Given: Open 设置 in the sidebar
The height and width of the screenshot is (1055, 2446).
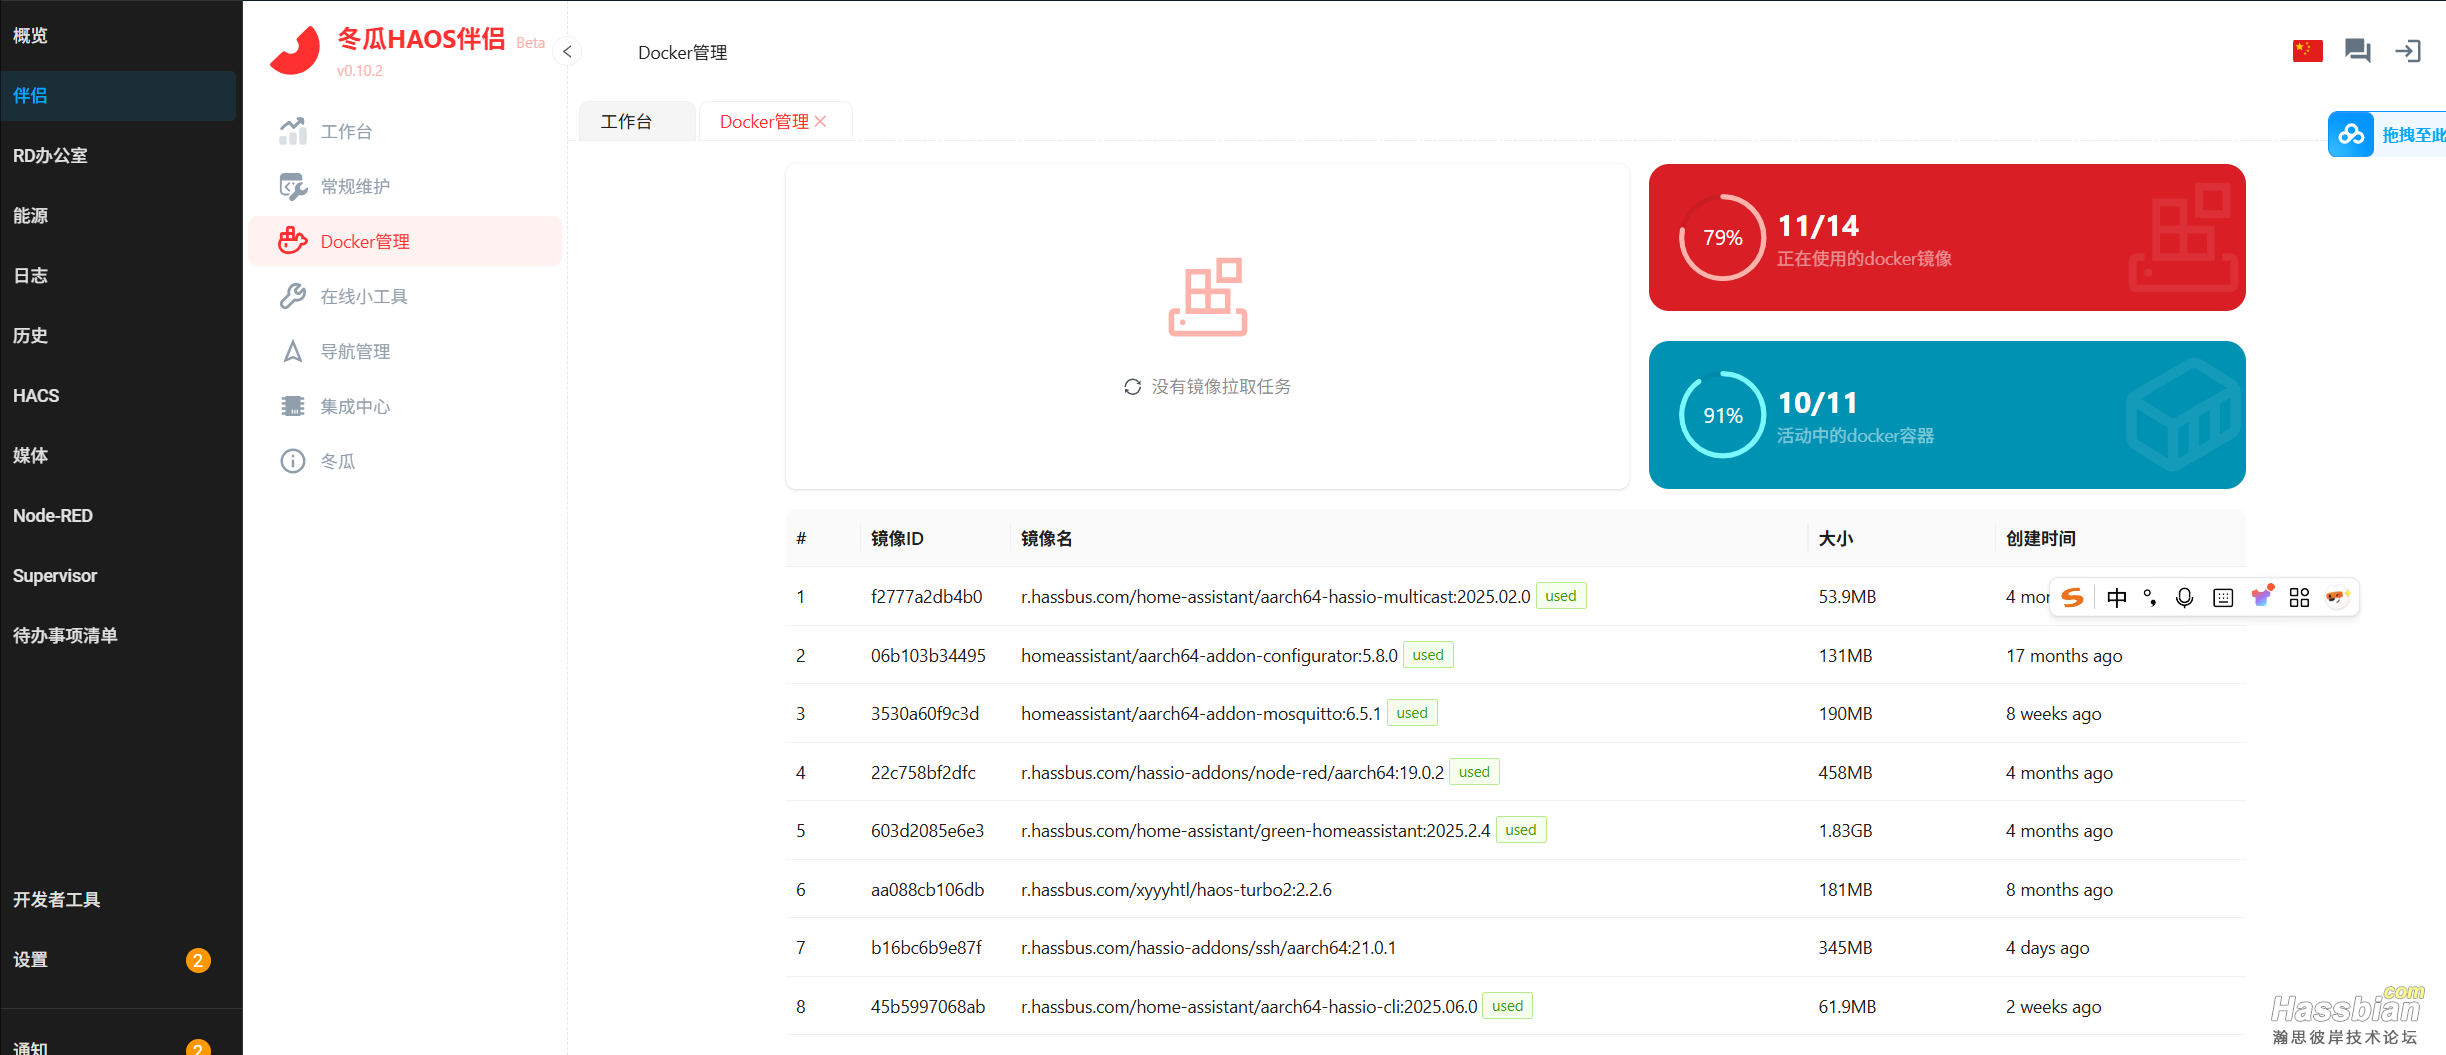Looking at the screenshot, I should pos(119,959).
